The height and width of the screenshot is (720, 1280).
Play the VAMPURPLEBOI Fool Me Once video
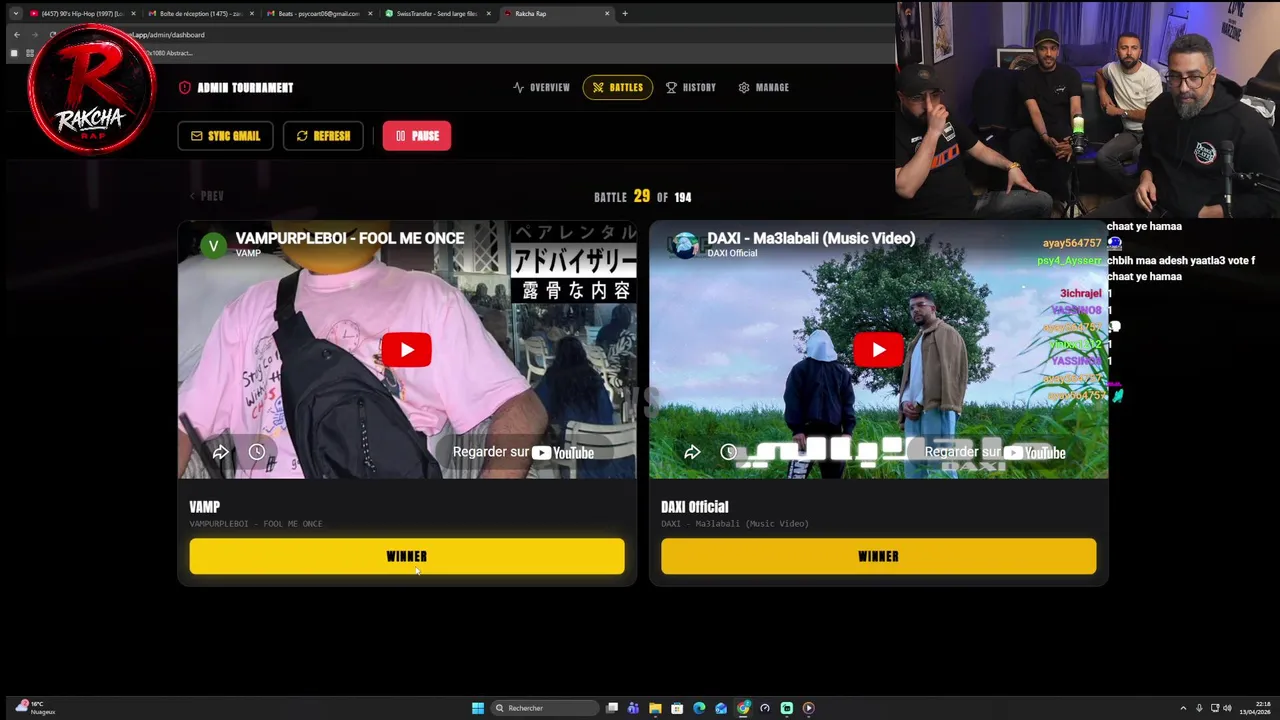point(406,350)
